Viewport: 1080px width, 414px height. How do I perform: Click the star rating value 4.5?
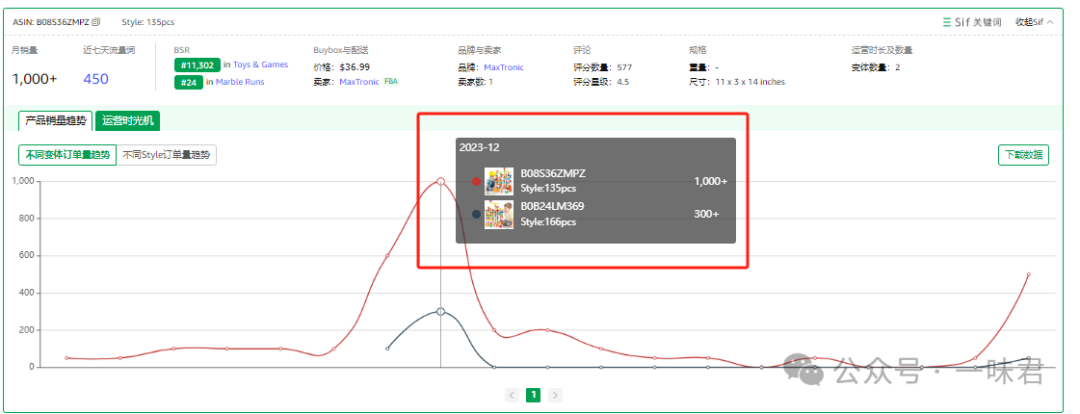[x=623, y=82]
